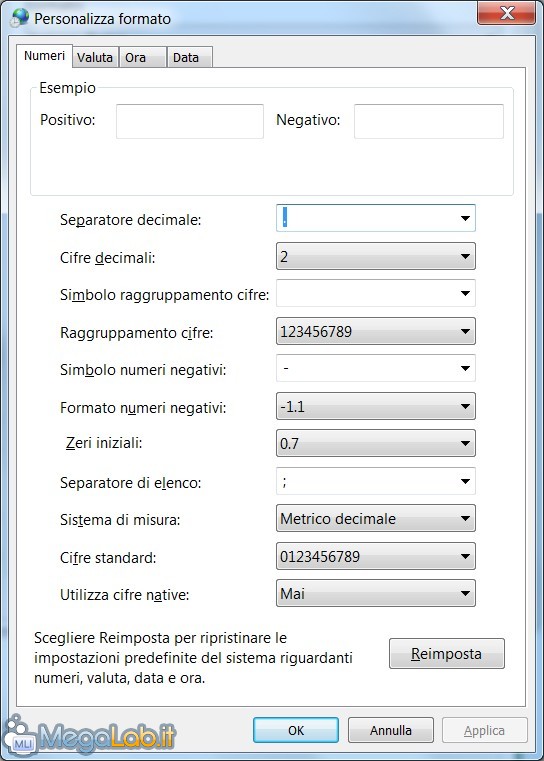This screenshot has height=761, width=544.
Task: Open Separatore di elenco dropdown arrow
Action: [465, 481]
